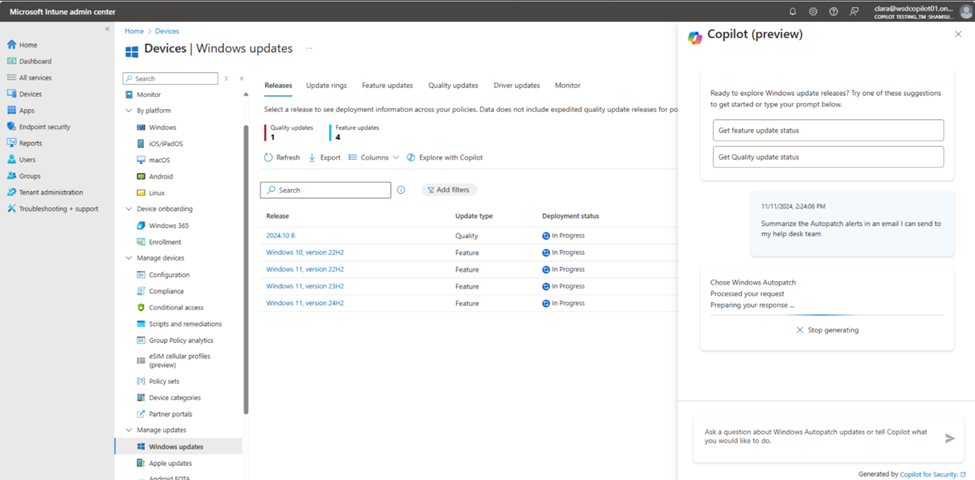Viewport: 975px width, 480px height.
Task: Open the Windows 11, version 22H2 release
Action: click(x=305, y=270)
